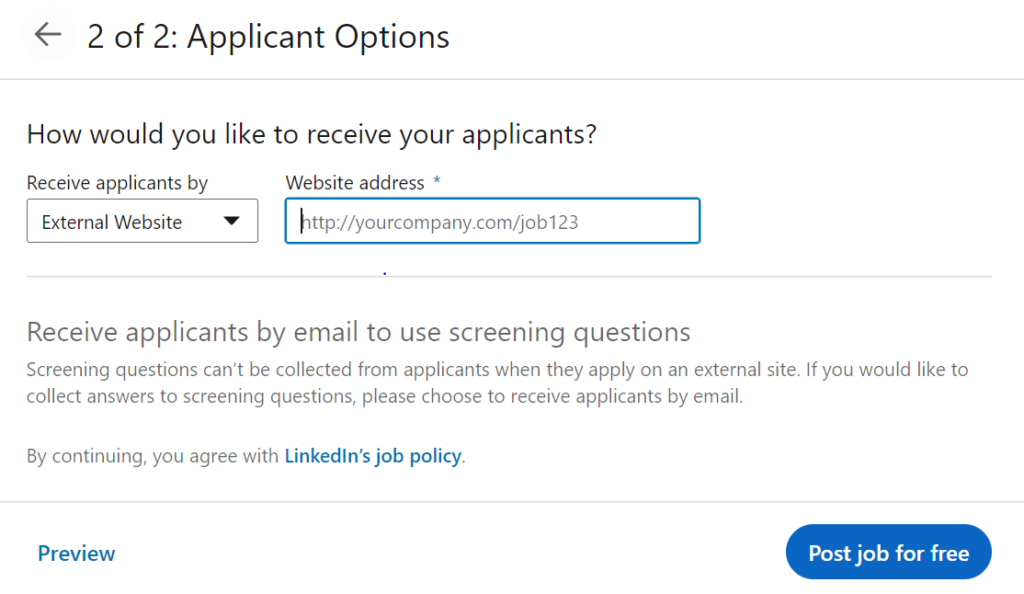Viewport: 1024px width, 594px height.
Task: Click the dropdown caret beside External Website
Action: tap(231, 221)
